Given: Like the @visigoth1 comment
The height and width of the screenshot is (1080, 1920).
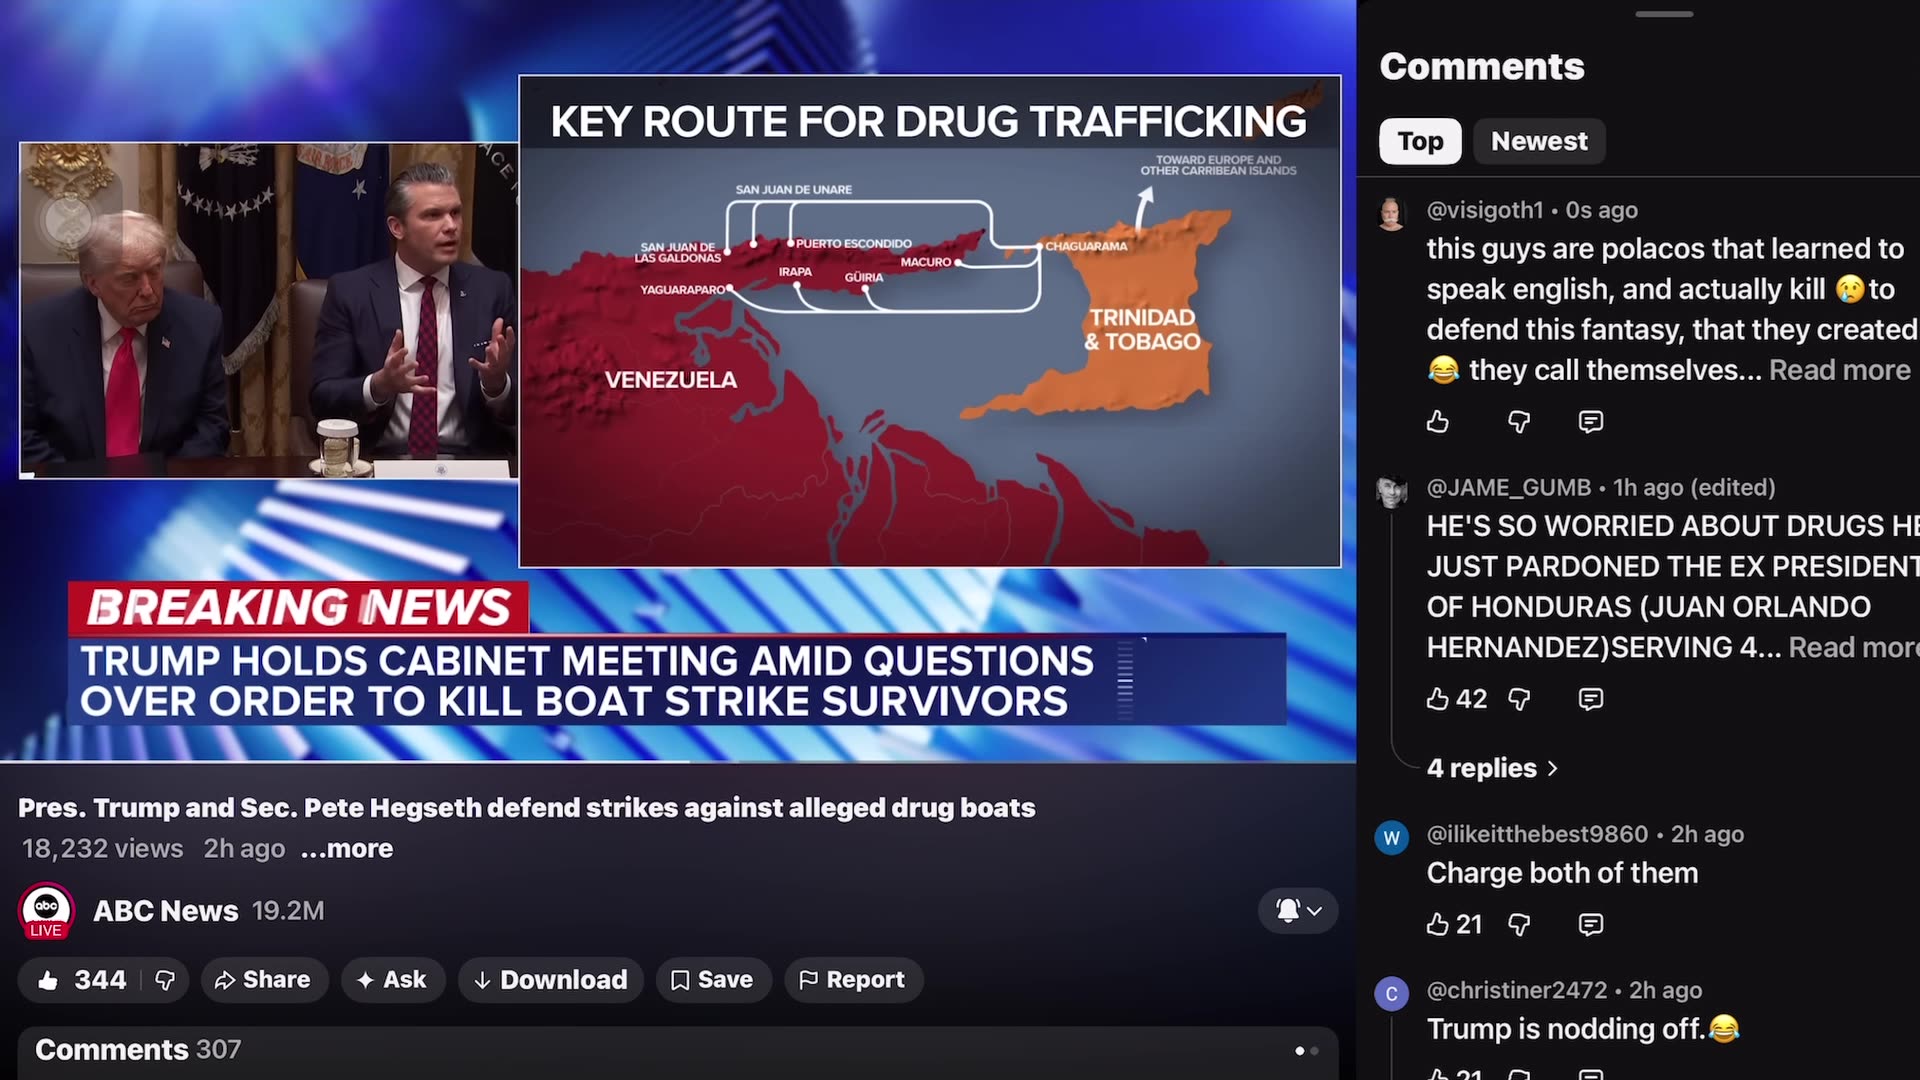Looking at the screenshot, I should tap(1438, 422).
